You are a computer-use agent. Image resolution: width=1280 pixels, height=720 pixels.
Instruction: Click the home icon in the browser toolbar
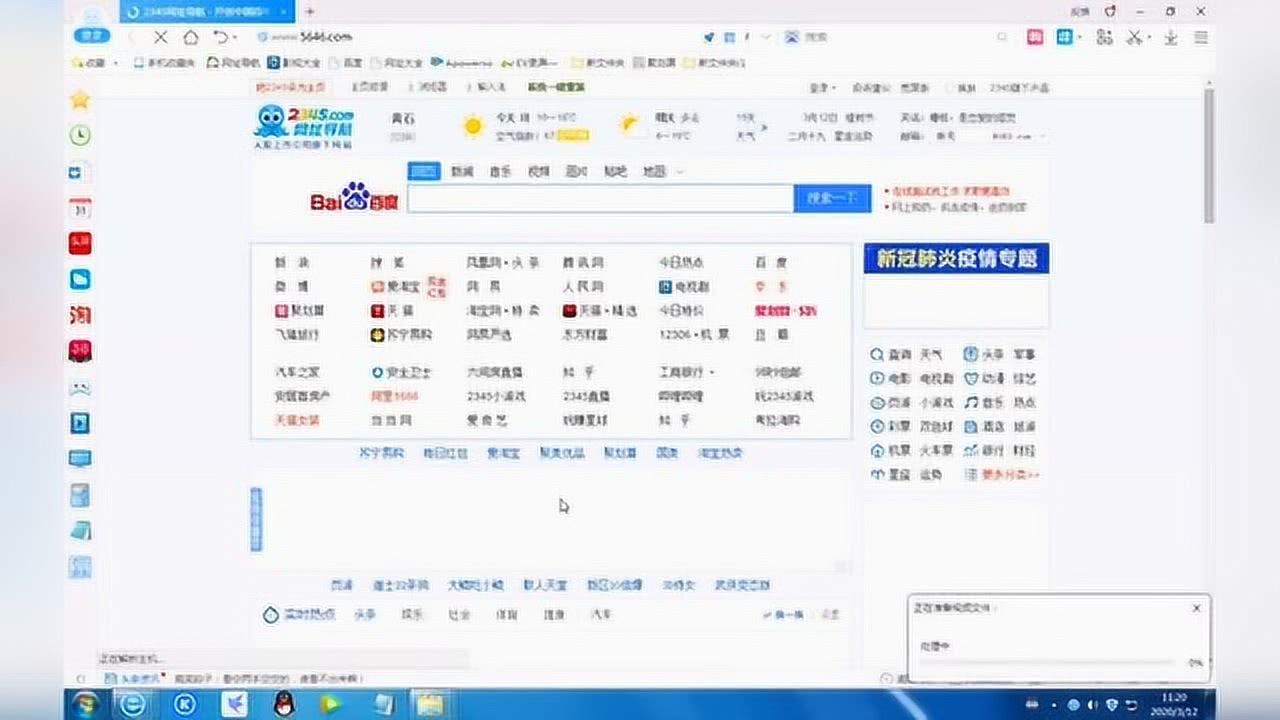[189, 36]
